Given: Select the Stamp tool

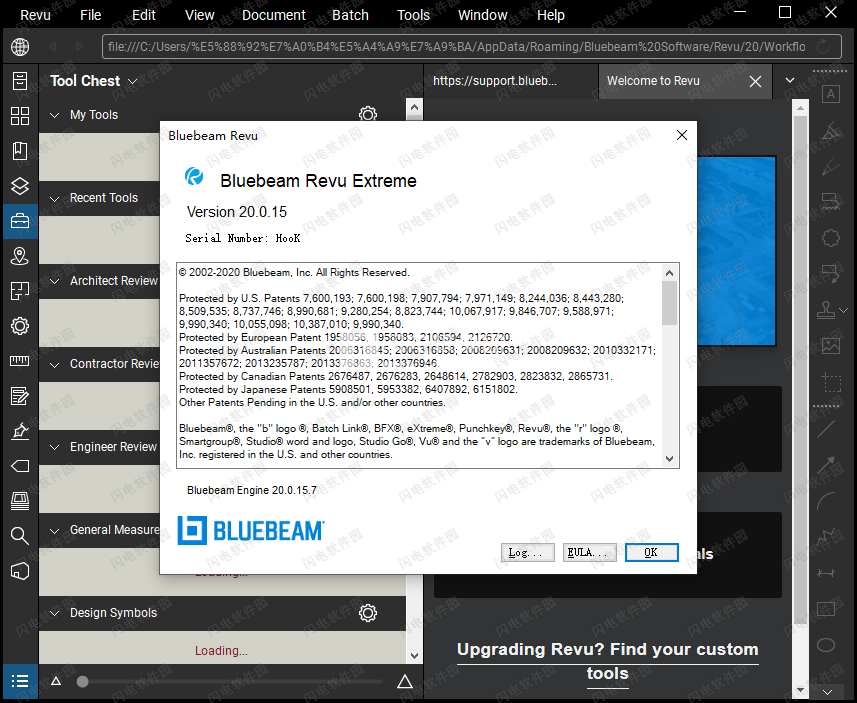Looking at the screenshot, I should coord(826,310).
